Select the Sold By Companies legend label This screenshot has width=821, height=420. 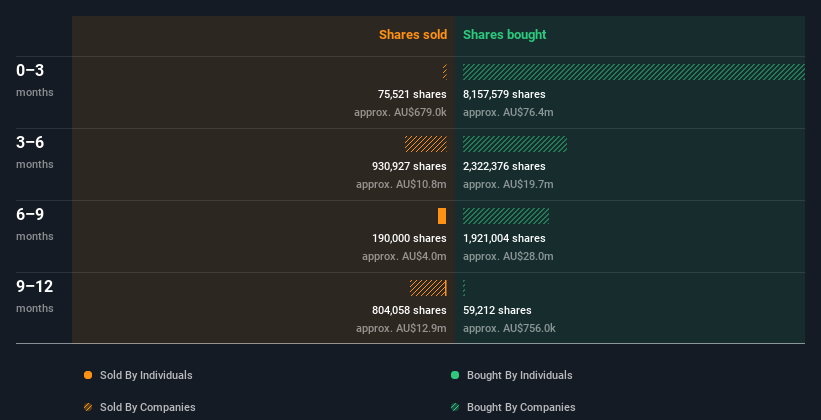pos(148,407)
